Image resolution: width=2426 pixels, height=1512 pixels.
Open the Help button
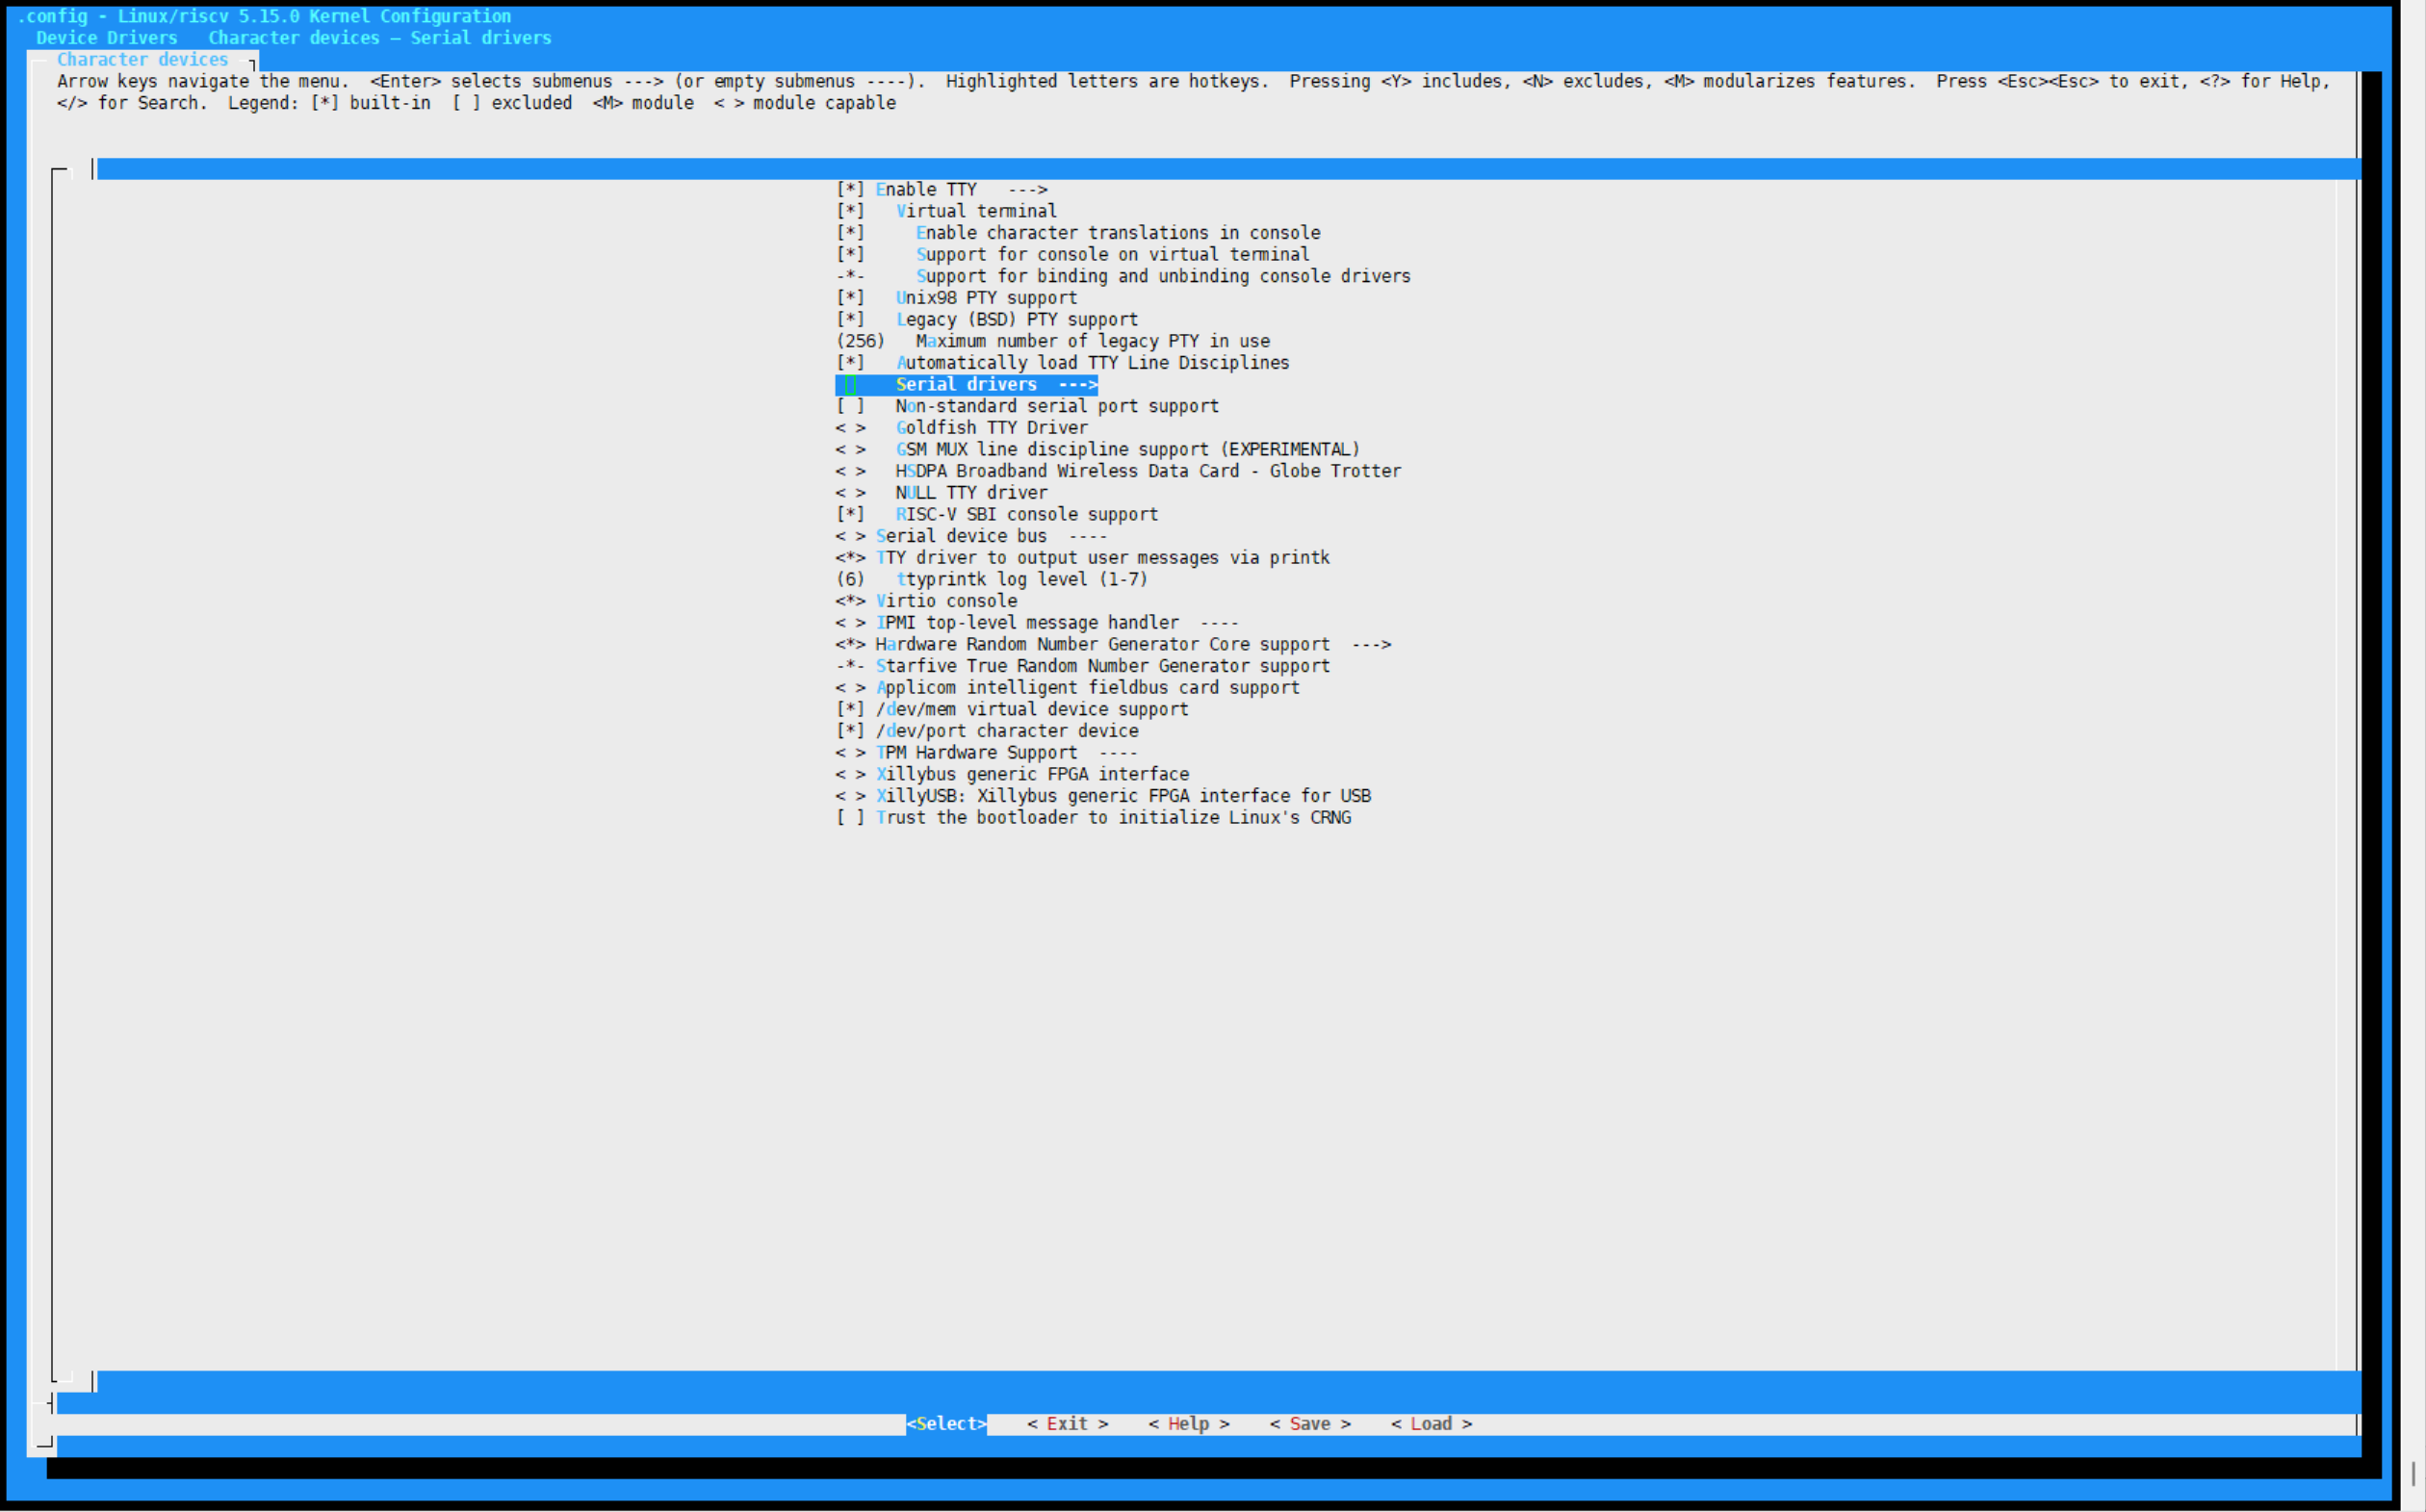(x=1188, y=1424)
